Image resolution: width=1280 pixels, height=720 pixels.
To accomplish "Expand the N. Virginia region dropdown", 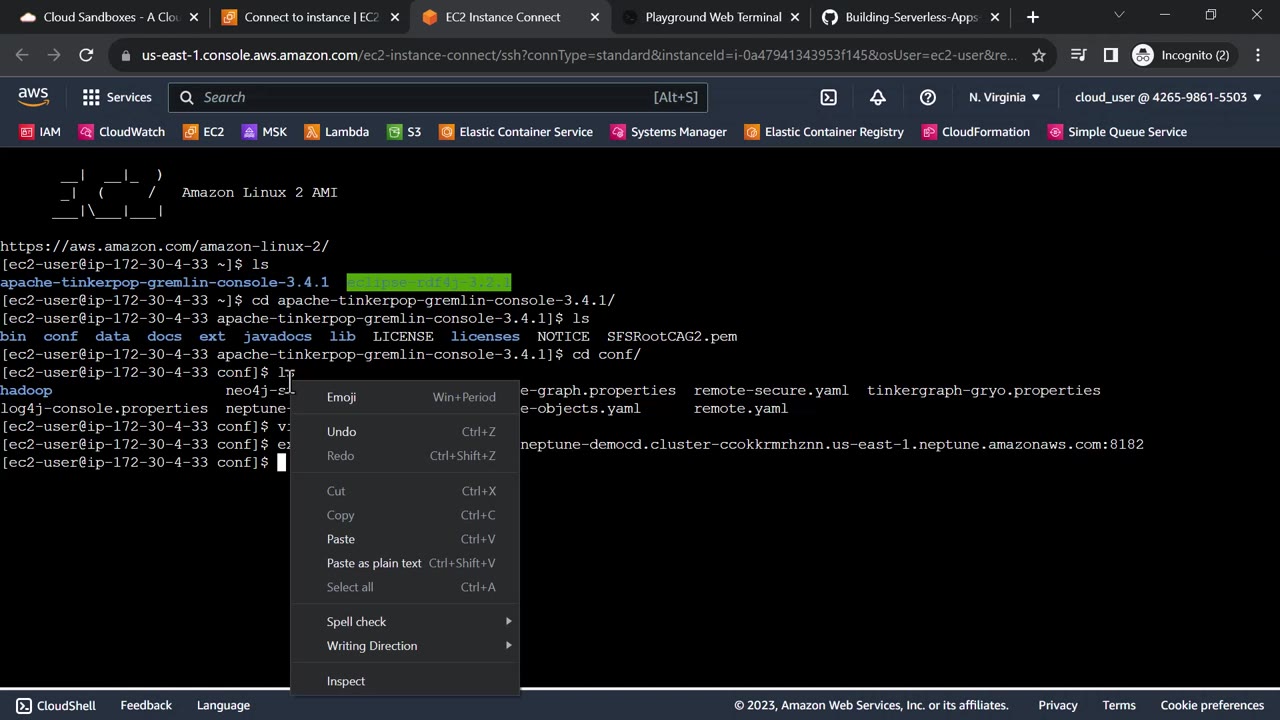I will [1004, 97].
